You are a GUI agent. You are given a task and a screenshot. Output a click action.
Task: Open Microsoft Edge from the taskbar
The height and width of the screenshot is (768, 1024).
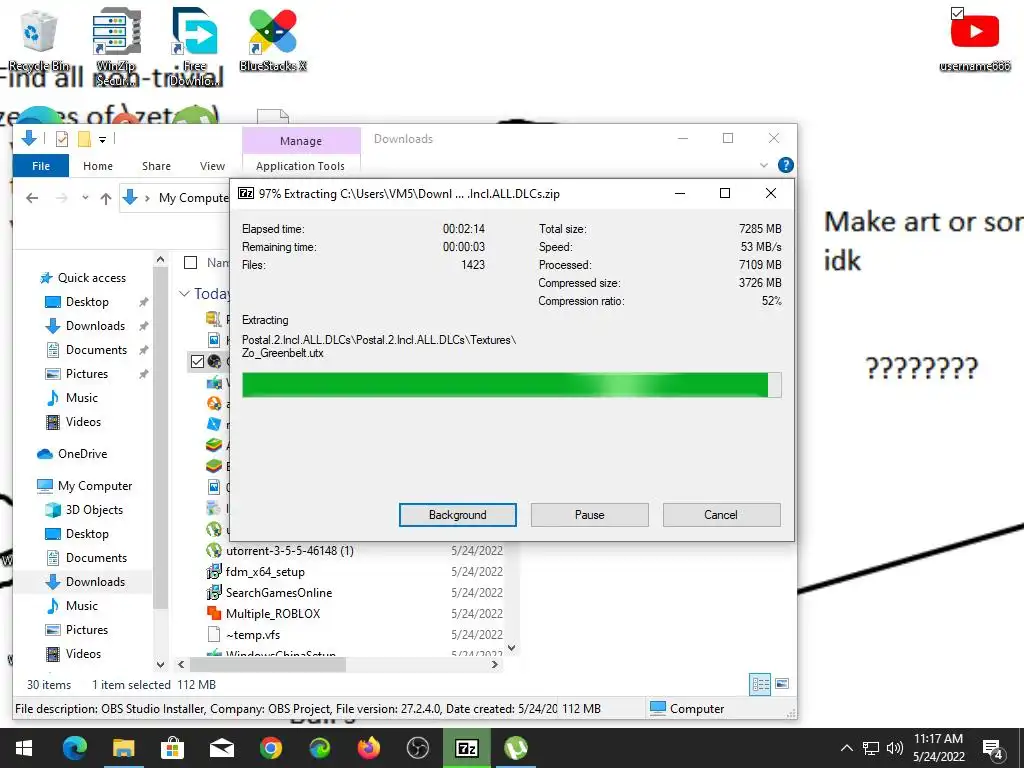[x=74, y=748]
